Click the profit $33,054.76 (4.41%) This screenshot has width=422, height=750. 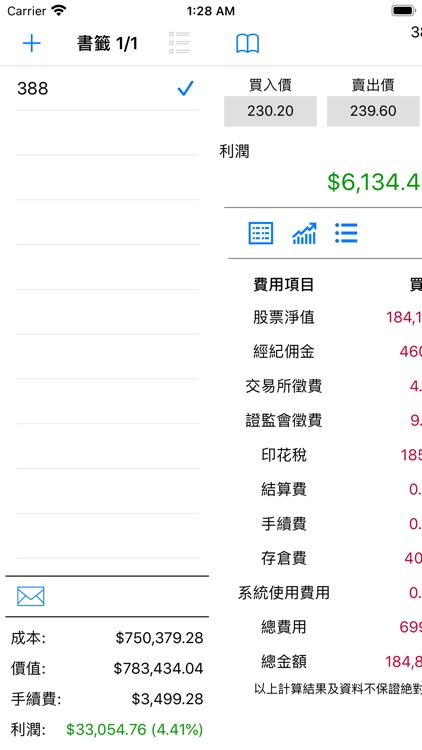coord(135,729)
